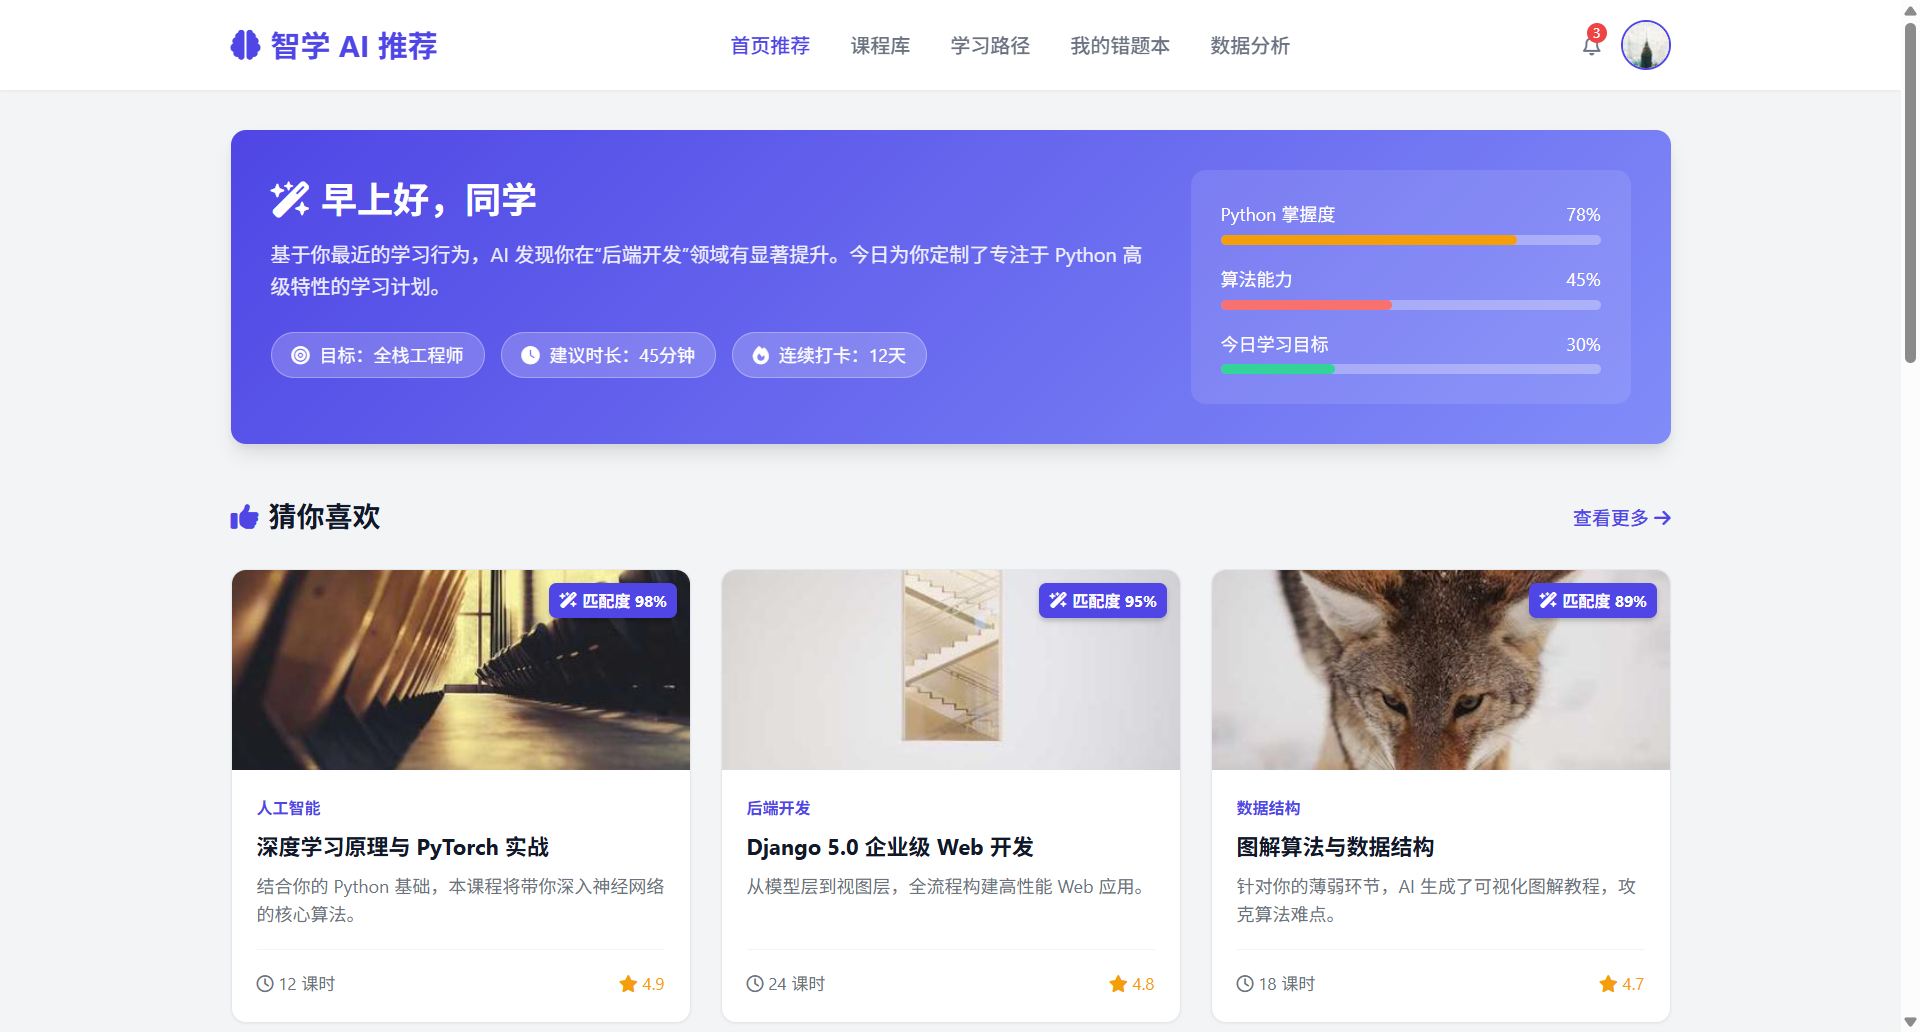Screen dimensions: 1920x1032
Task: Click the 今日学习目标 progress bar
Action: [x=1410, y=369]
